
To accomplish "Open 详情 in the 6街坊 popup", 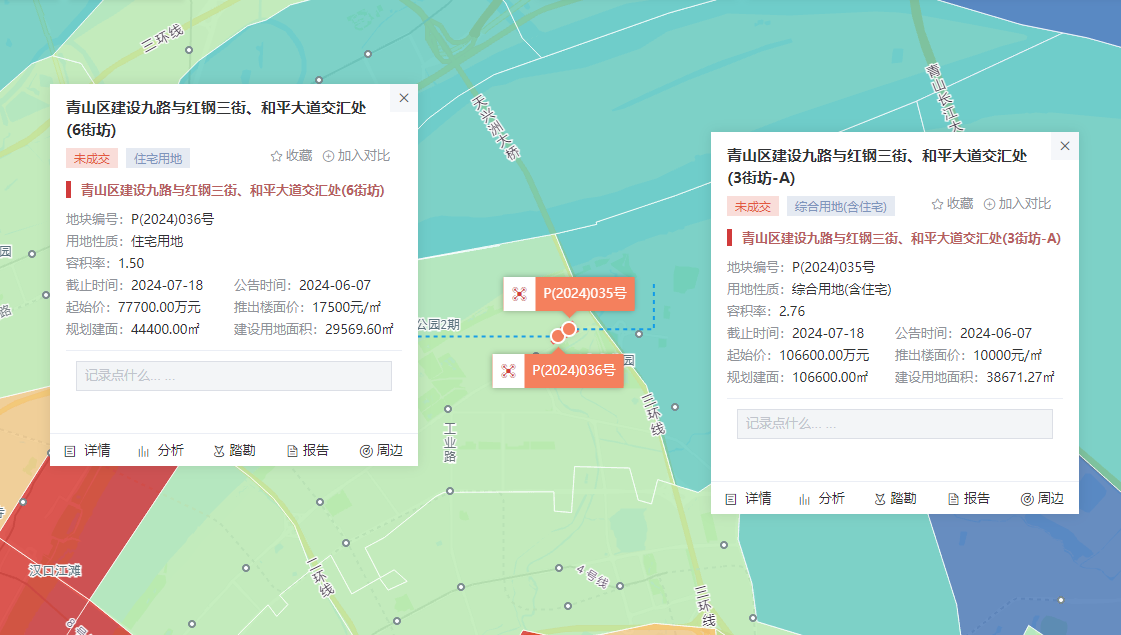I will click(x=87, y=451).
